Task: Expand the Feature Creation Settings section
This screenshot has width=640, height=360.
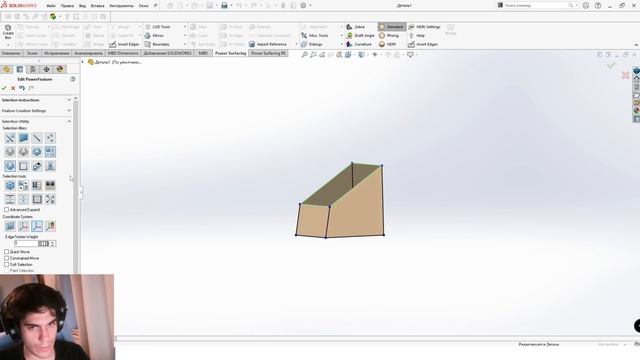Action: (69, 111)
